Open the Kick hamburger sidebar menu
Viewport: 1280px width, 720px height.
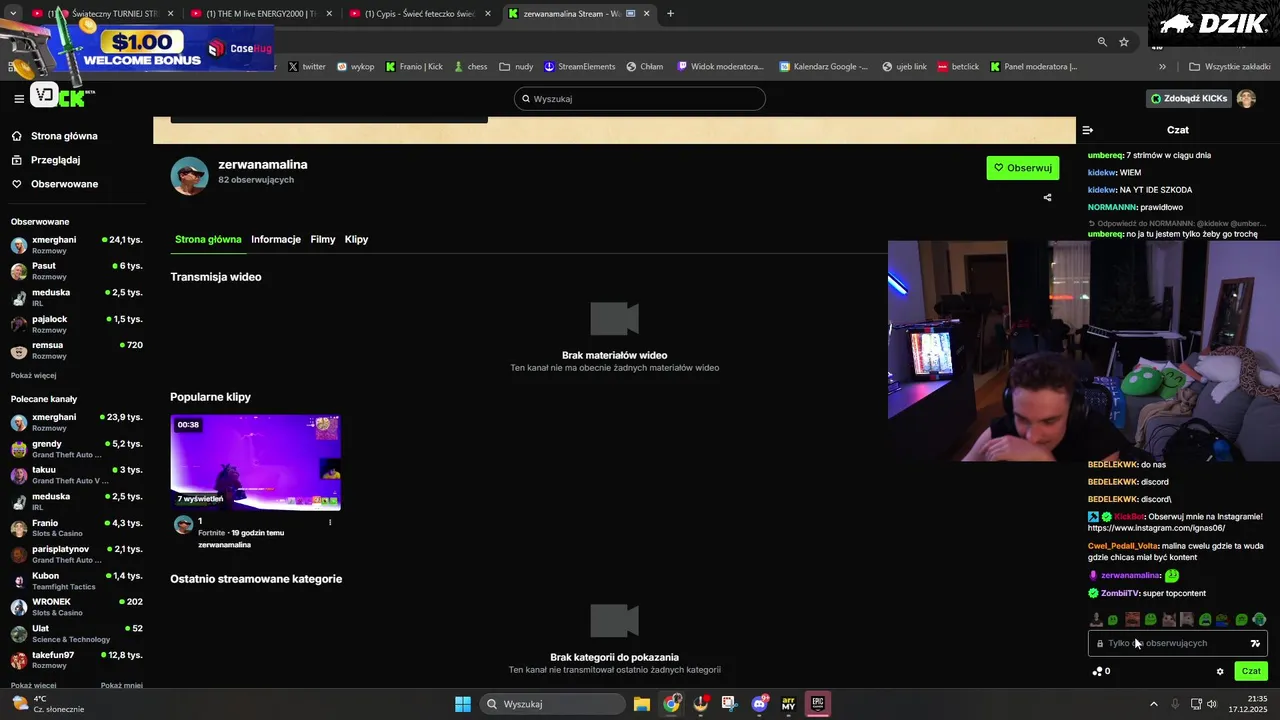pos(19,98)
